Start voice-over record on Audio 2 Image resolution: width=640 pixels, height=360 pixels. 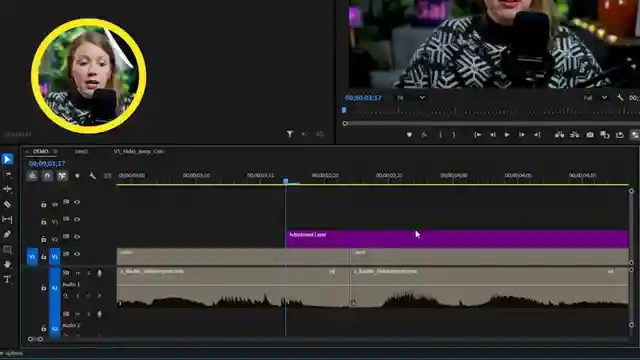(x=99, y=314)
